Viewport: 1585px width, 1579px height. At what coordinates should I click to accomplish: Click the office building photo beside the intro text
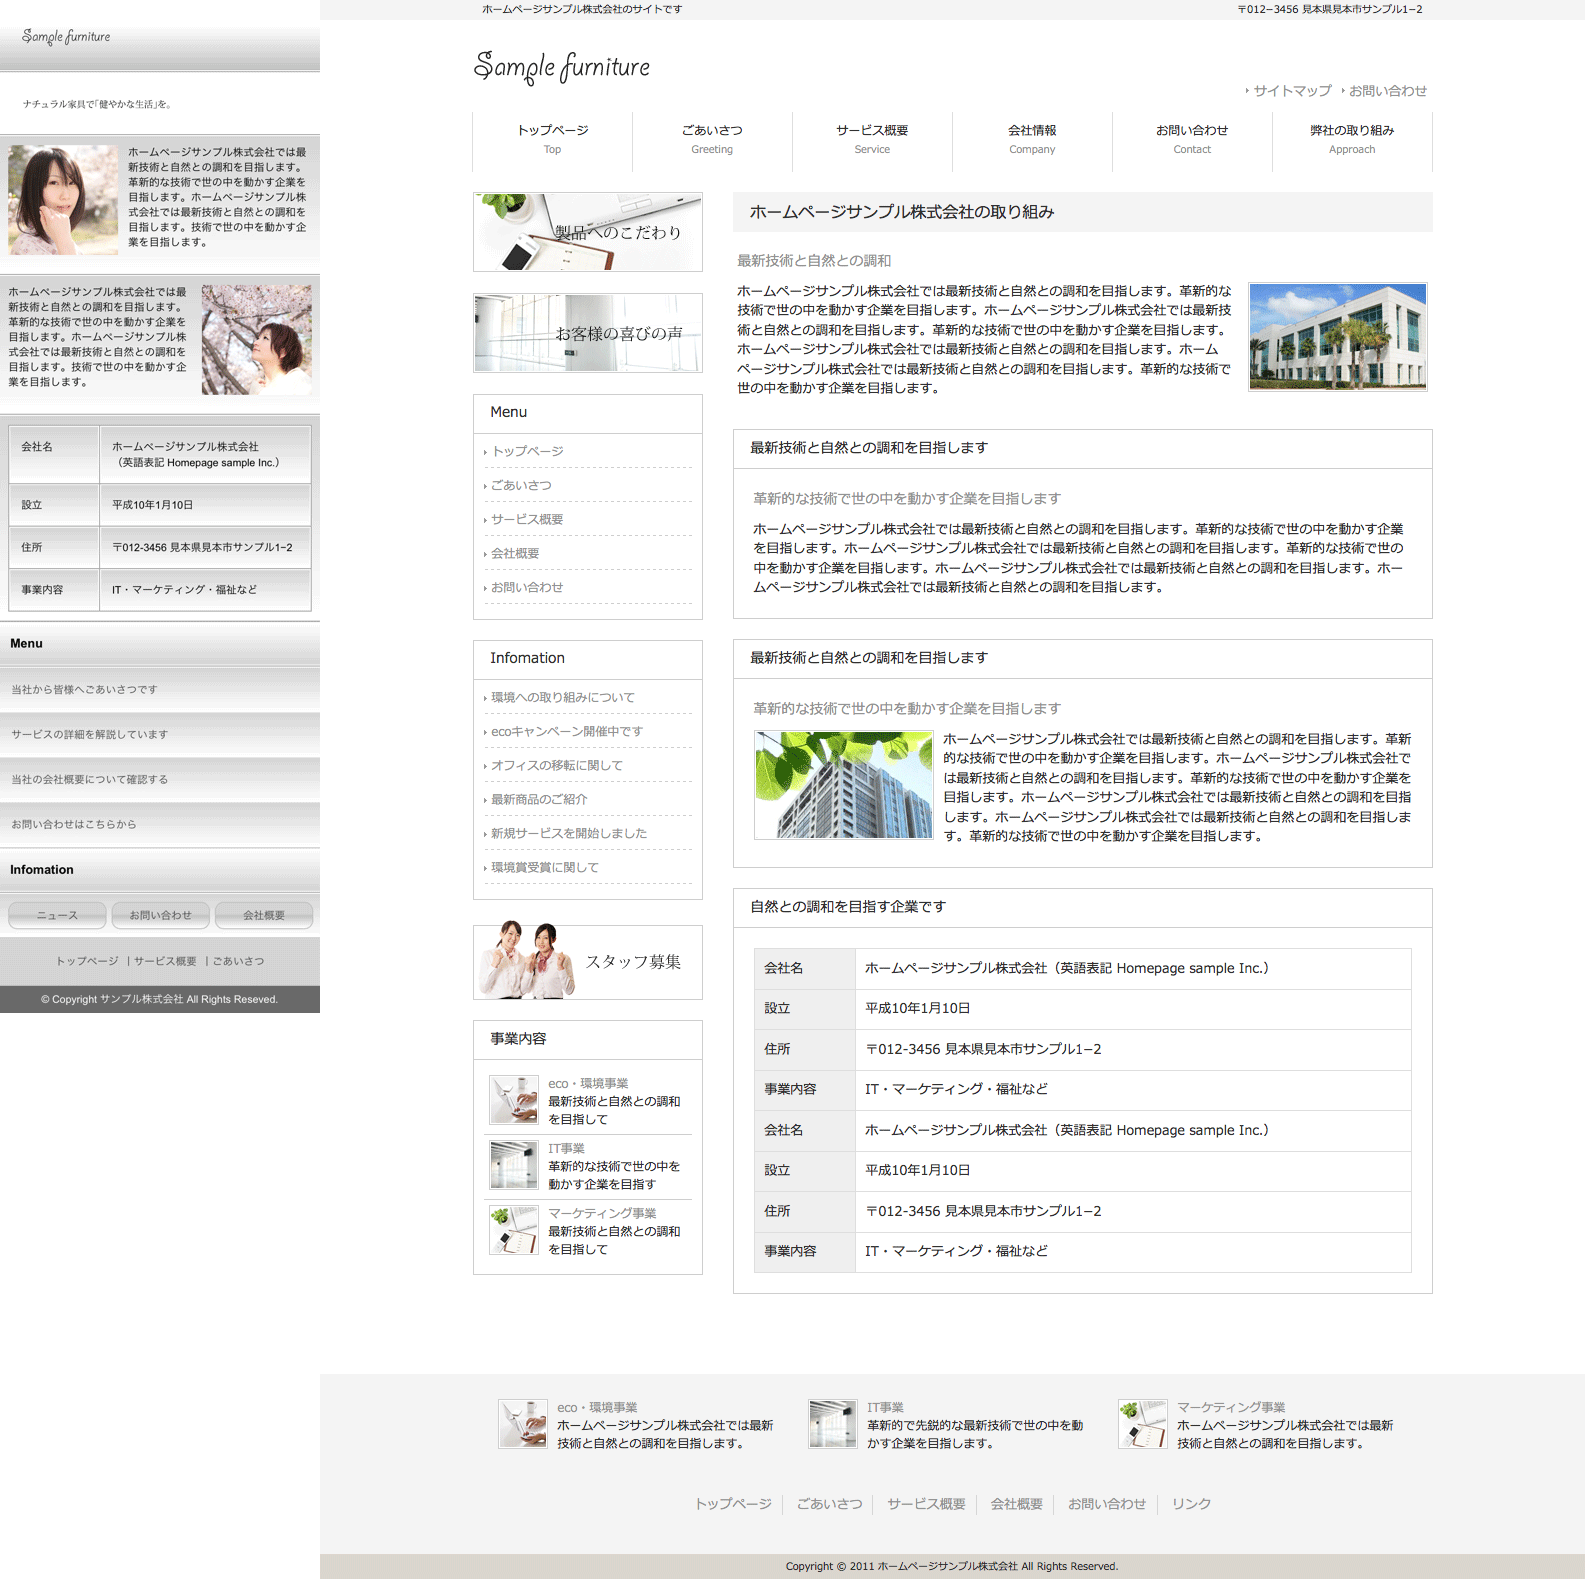pyautogui.click(x=1337, y=336)
